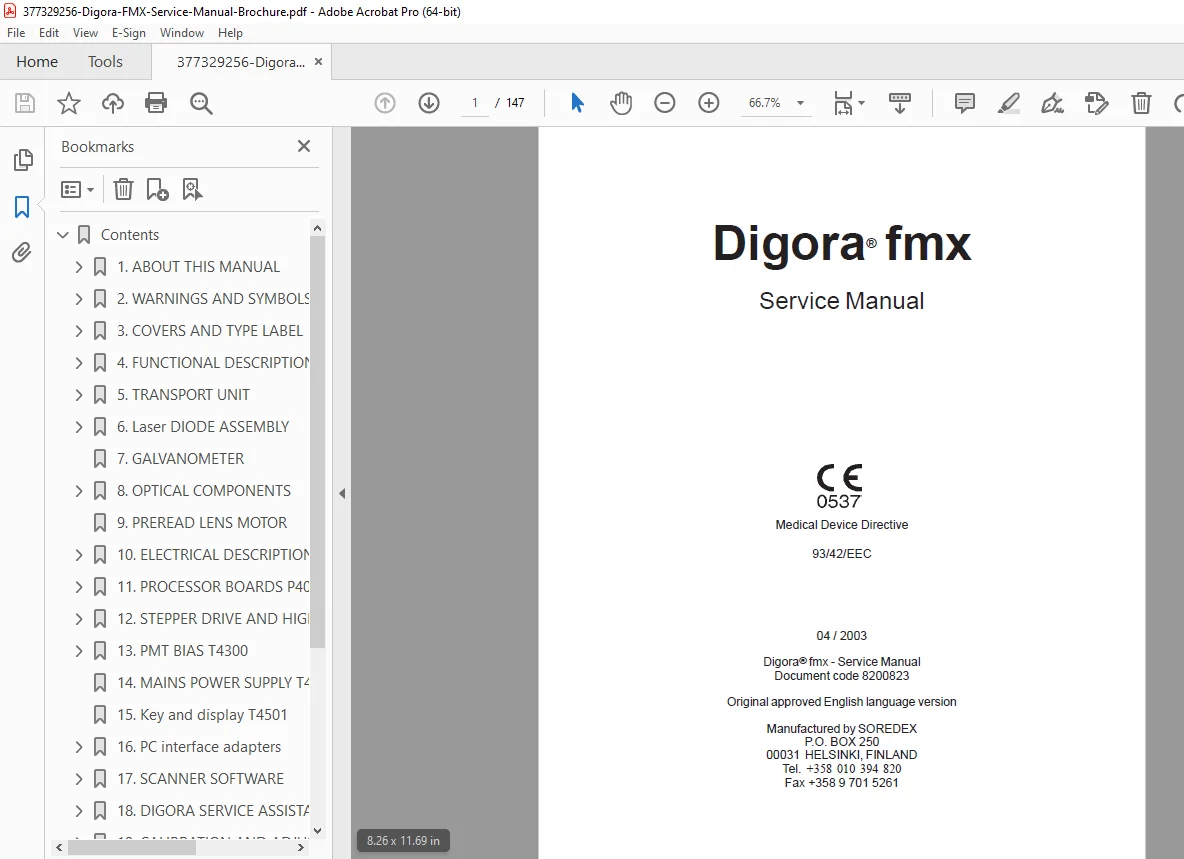Open the fit page options icon
This screenshot has height=859, width=1184.
pyautogui.click(x=849, y=103)
